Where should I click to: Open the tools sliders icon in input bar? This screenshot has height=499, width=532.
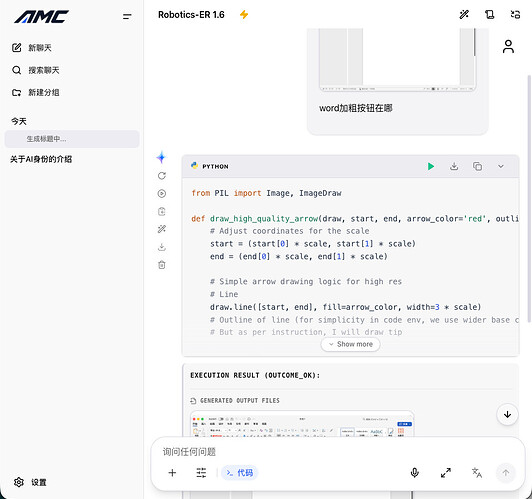tap(201, 473)
